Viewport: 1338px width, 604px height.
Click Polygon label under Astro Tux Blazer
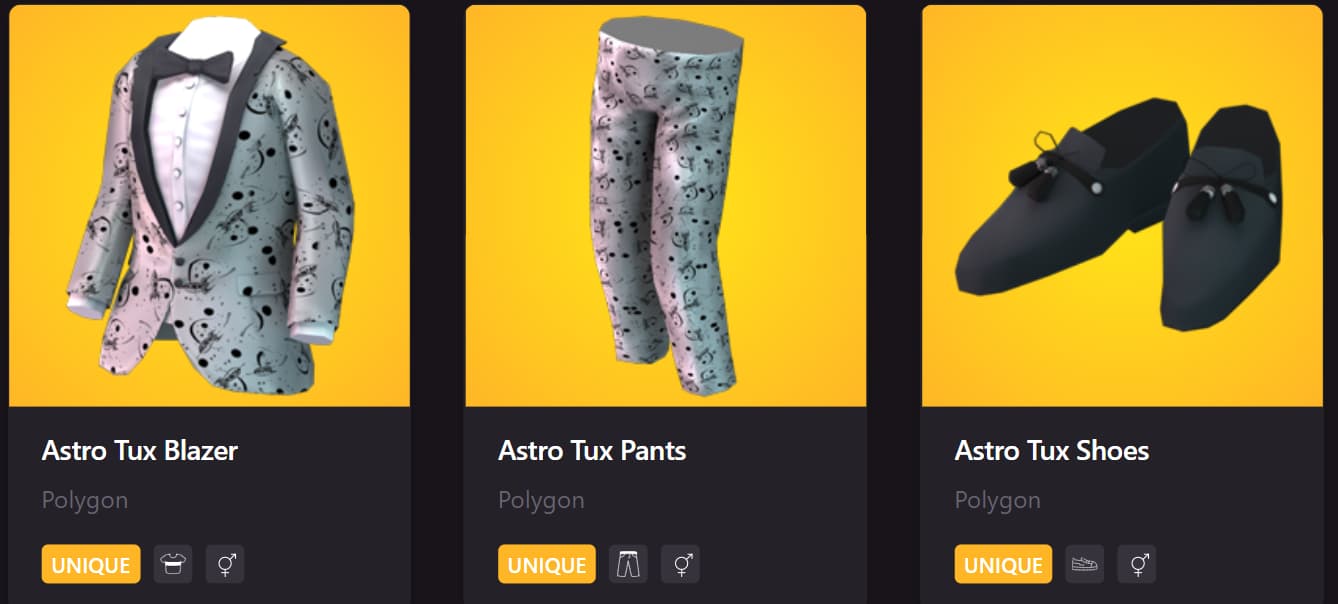tap(85, 500)
